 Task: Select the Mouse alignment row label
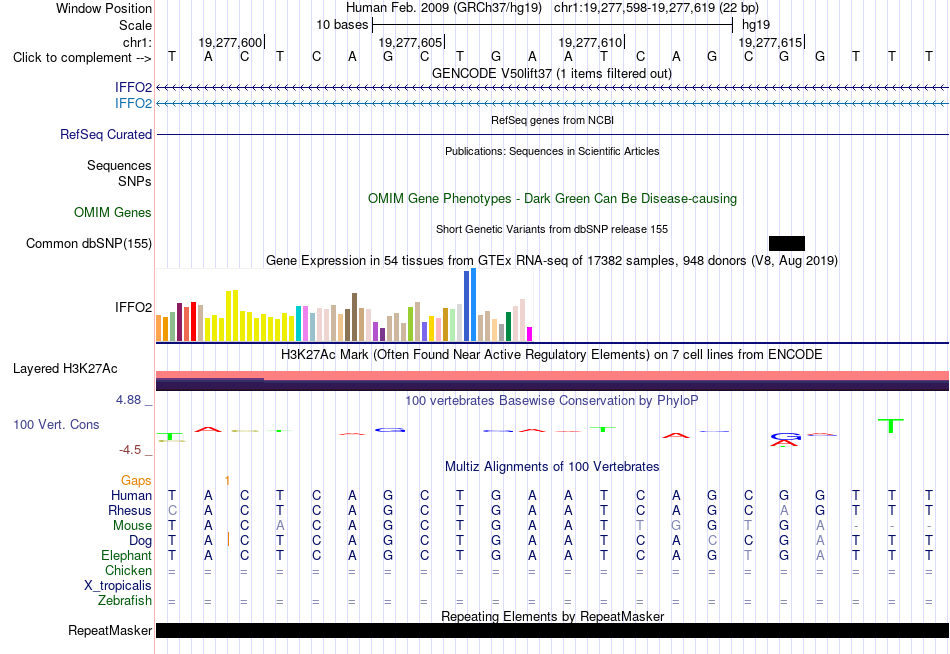tap(132, 526)
